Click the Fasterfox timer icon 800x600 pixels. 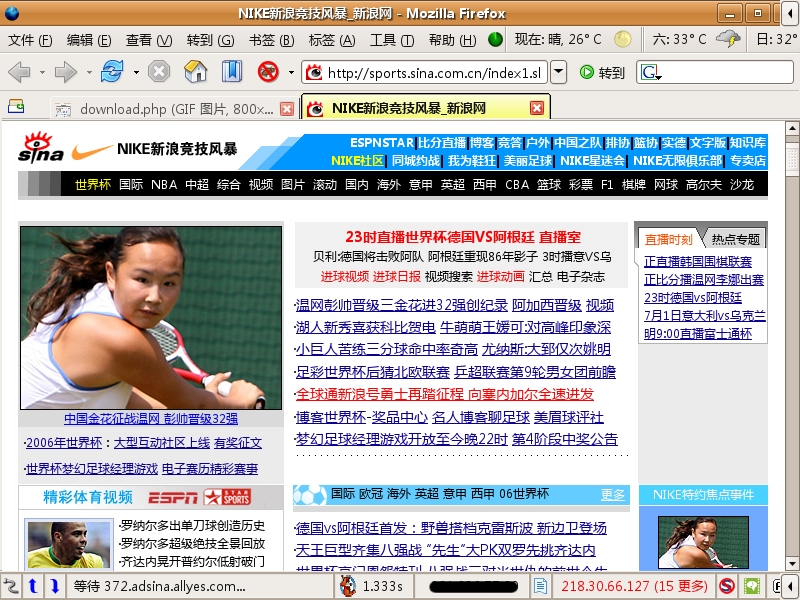(348, 586)
